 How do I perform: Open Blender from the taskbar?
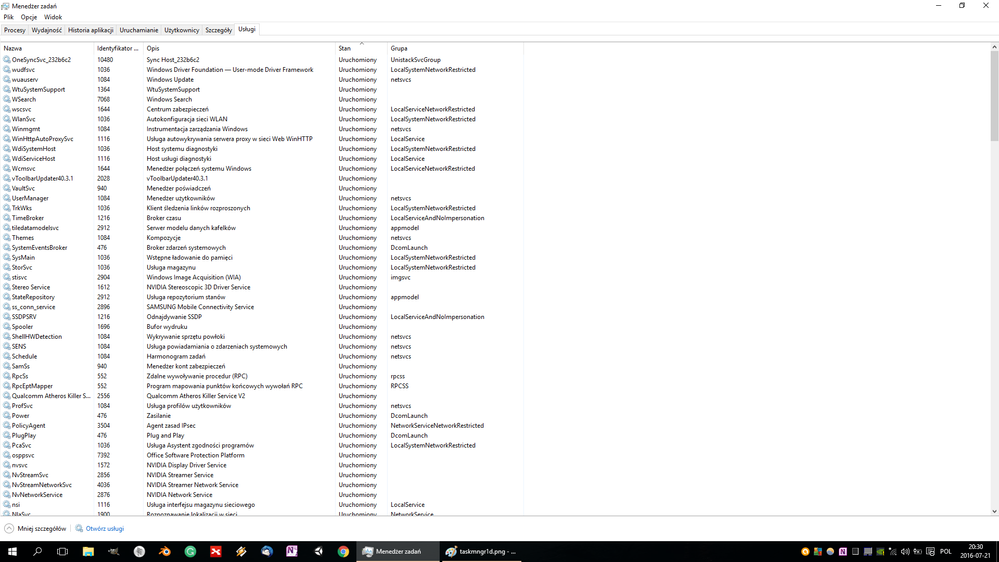click(x=165, y=551)
